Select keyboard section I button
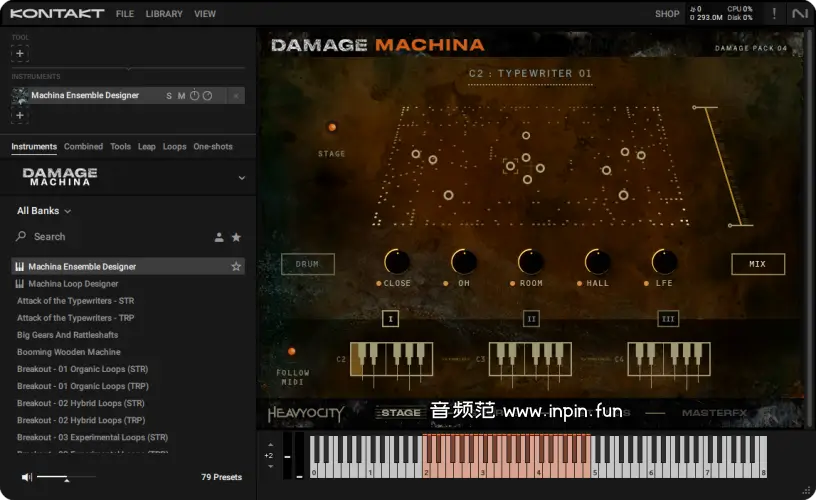The image size is (816, 500). (x=390, y=319)
